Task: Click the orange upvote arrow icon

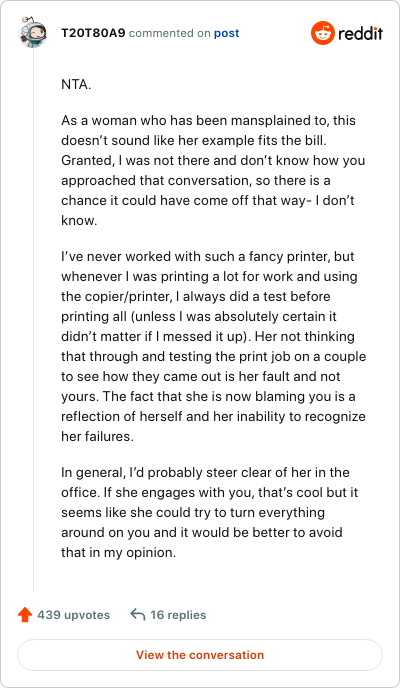Action: (25, 615)
